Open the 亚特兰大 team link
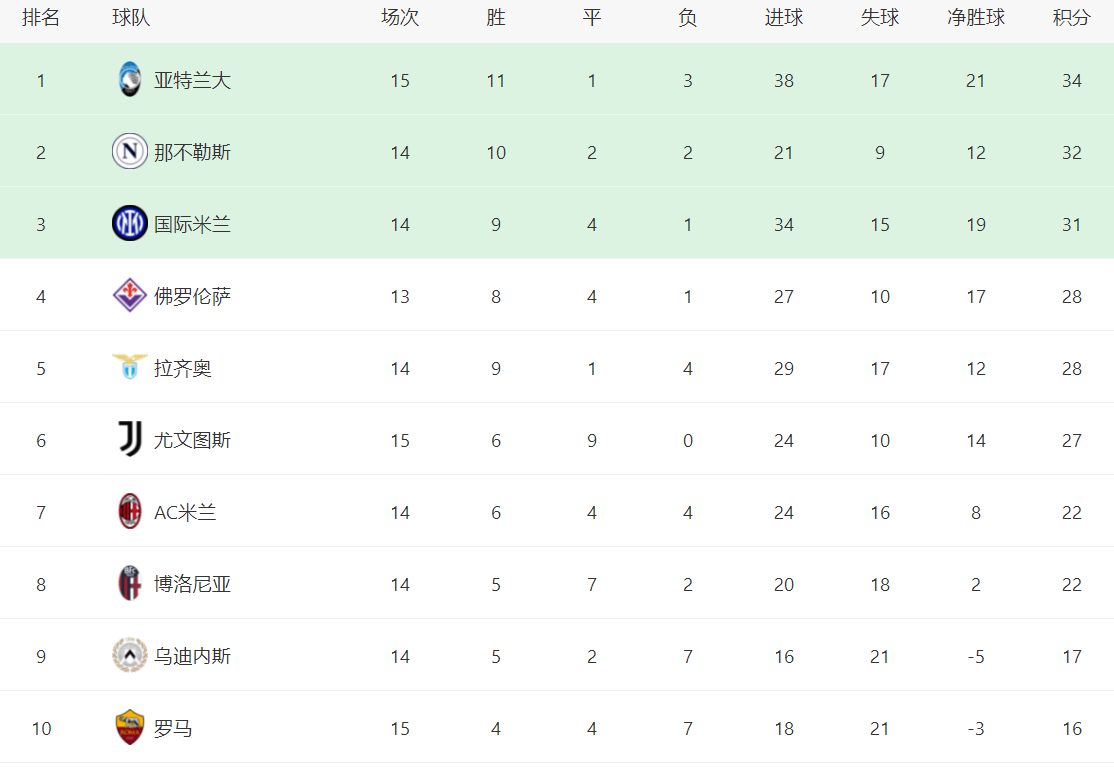Image resolution: width=1114 pixels, height=767 pixels. pos(192,80)
